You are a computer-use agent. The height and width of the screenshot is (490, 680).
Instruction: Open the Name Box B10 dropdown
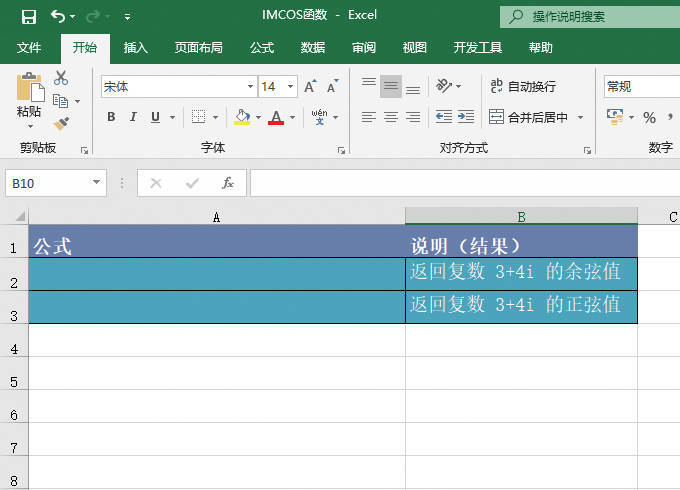97,183
